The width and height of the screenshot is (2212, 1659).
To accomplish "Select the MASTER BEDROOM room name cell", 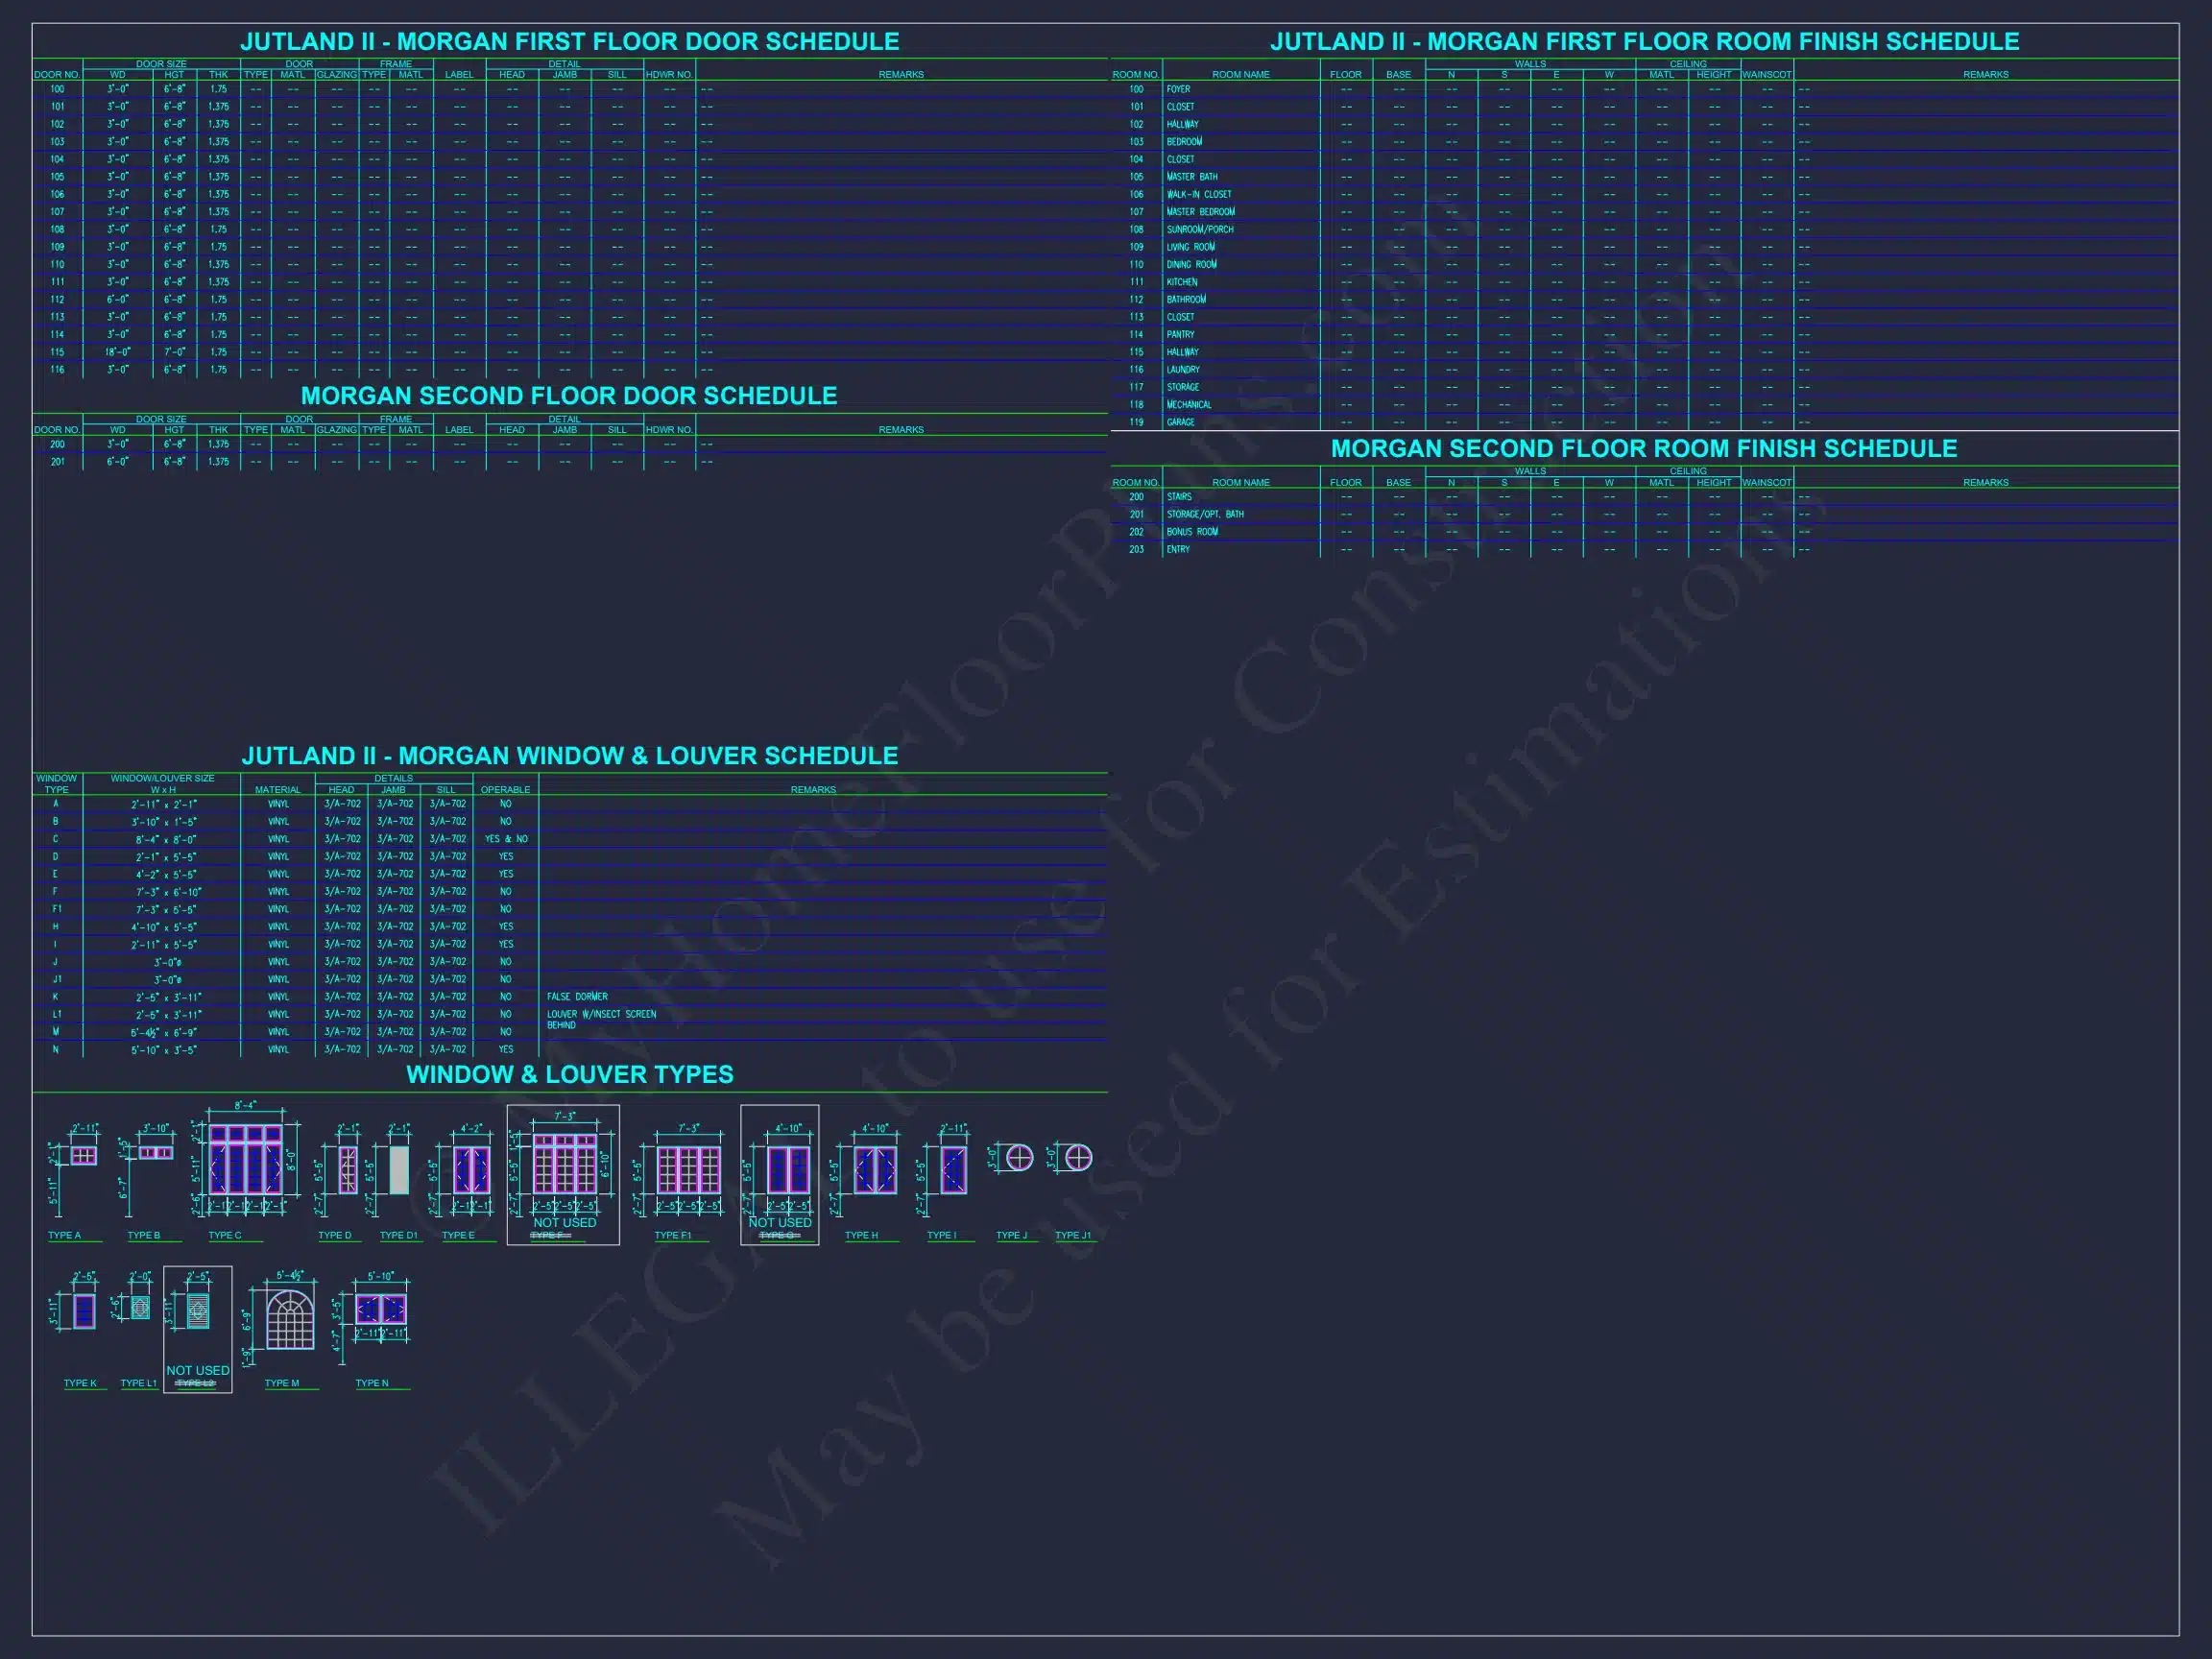I will tap(1200, 212).
